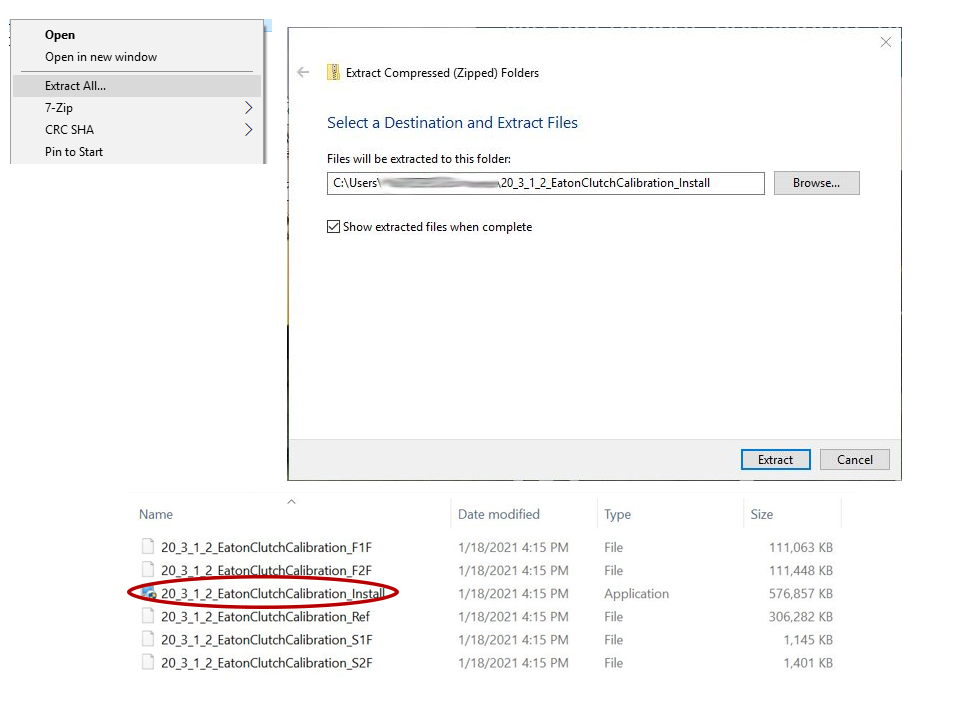Image resolution: width=960 pixels, height=714 pixels.
Task: Click the 111,448 KB size cell
Action: tap(801, 570)
